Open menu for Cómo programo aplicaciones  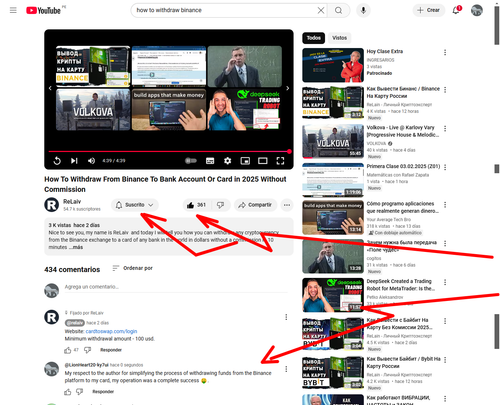pos(445,204)
